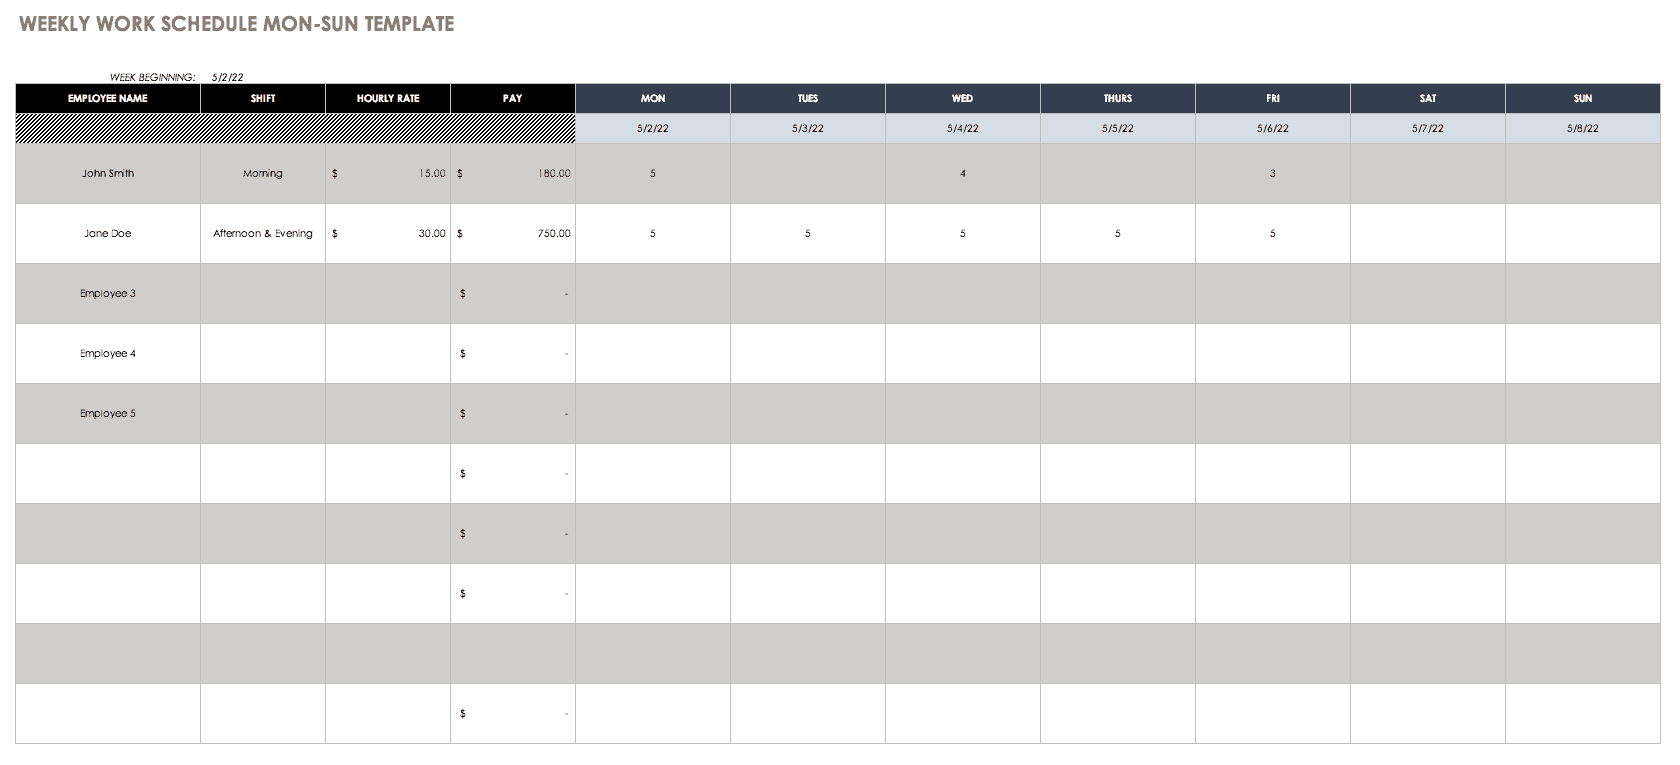Select Jane Doe's 750.00 pay cell
The width and height of the screenshot is (1680, 765).
point(513,234)
